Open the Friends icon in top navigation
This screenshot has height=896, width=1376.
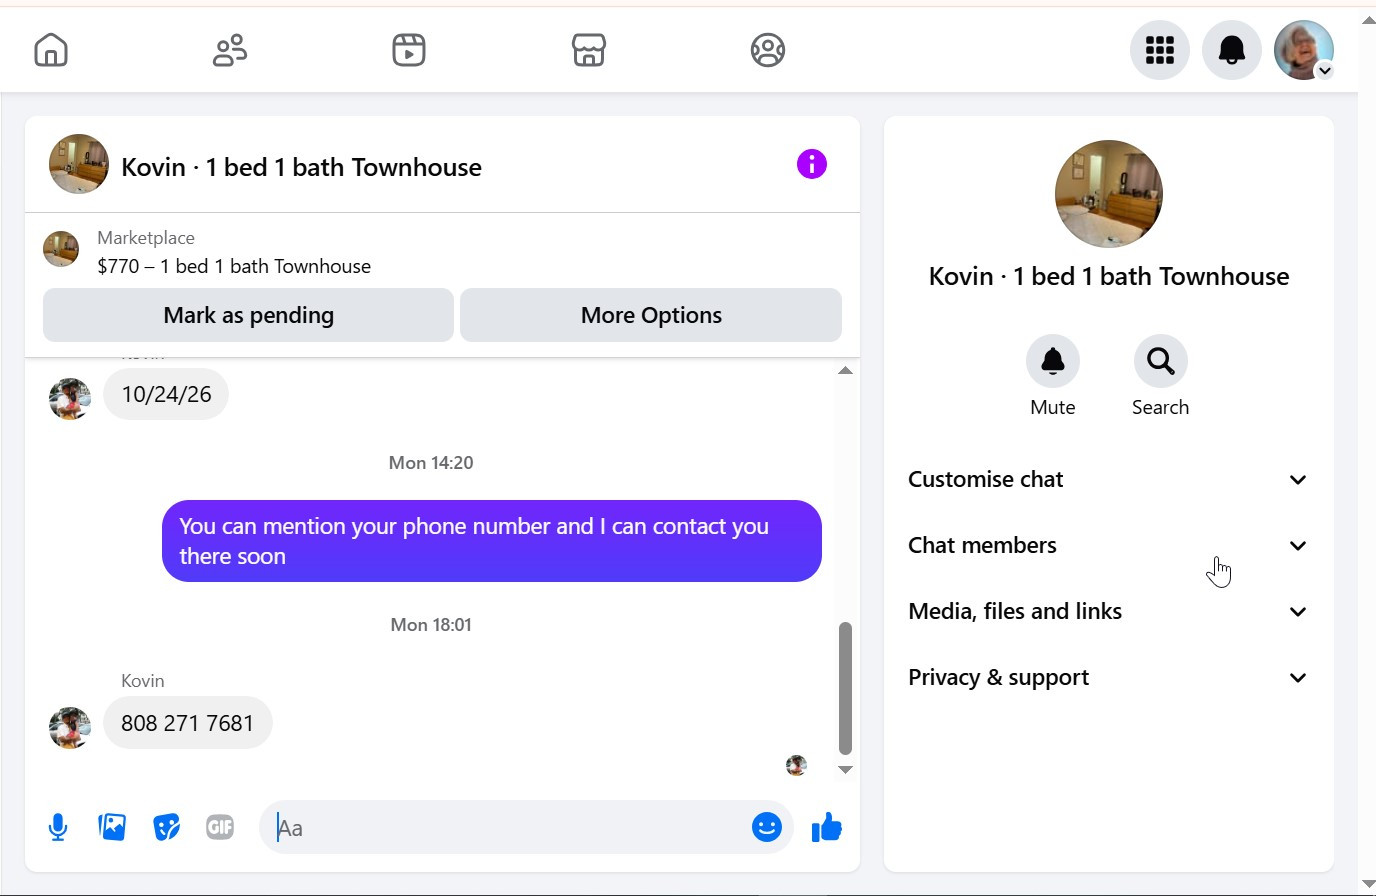[230, 50]
